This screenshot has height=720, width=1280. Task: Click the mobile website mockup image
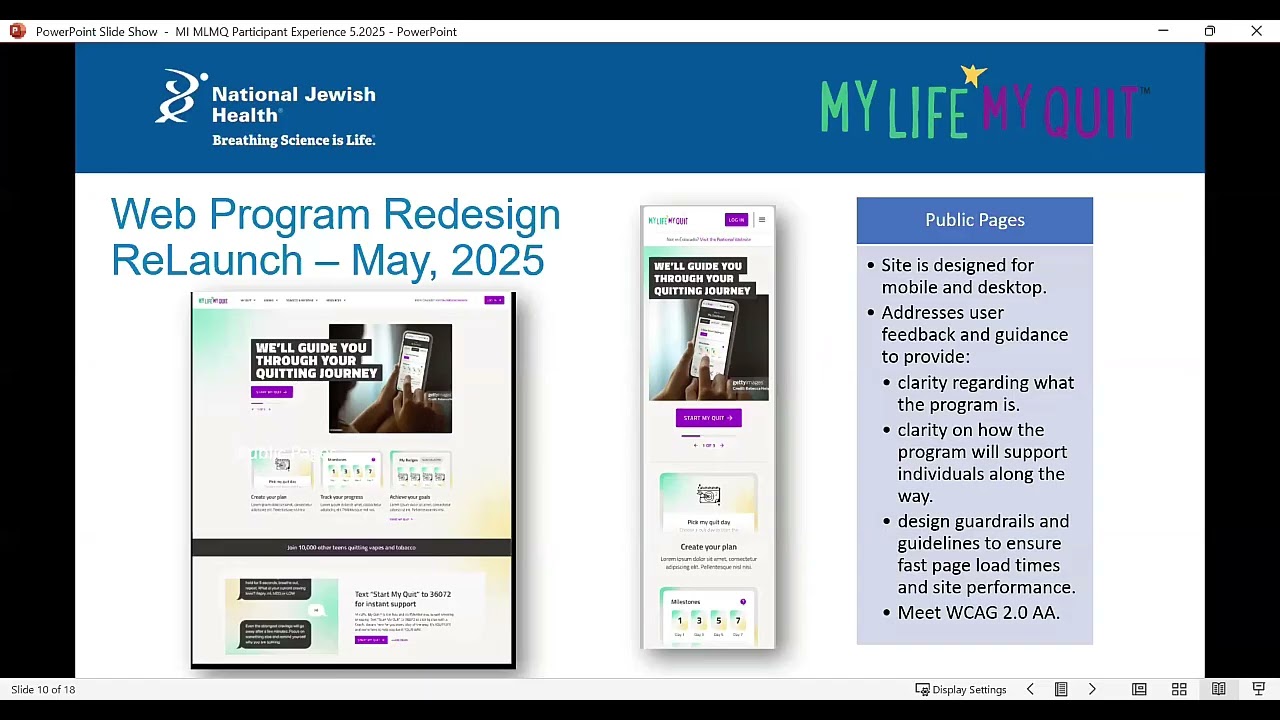point(708,427)
